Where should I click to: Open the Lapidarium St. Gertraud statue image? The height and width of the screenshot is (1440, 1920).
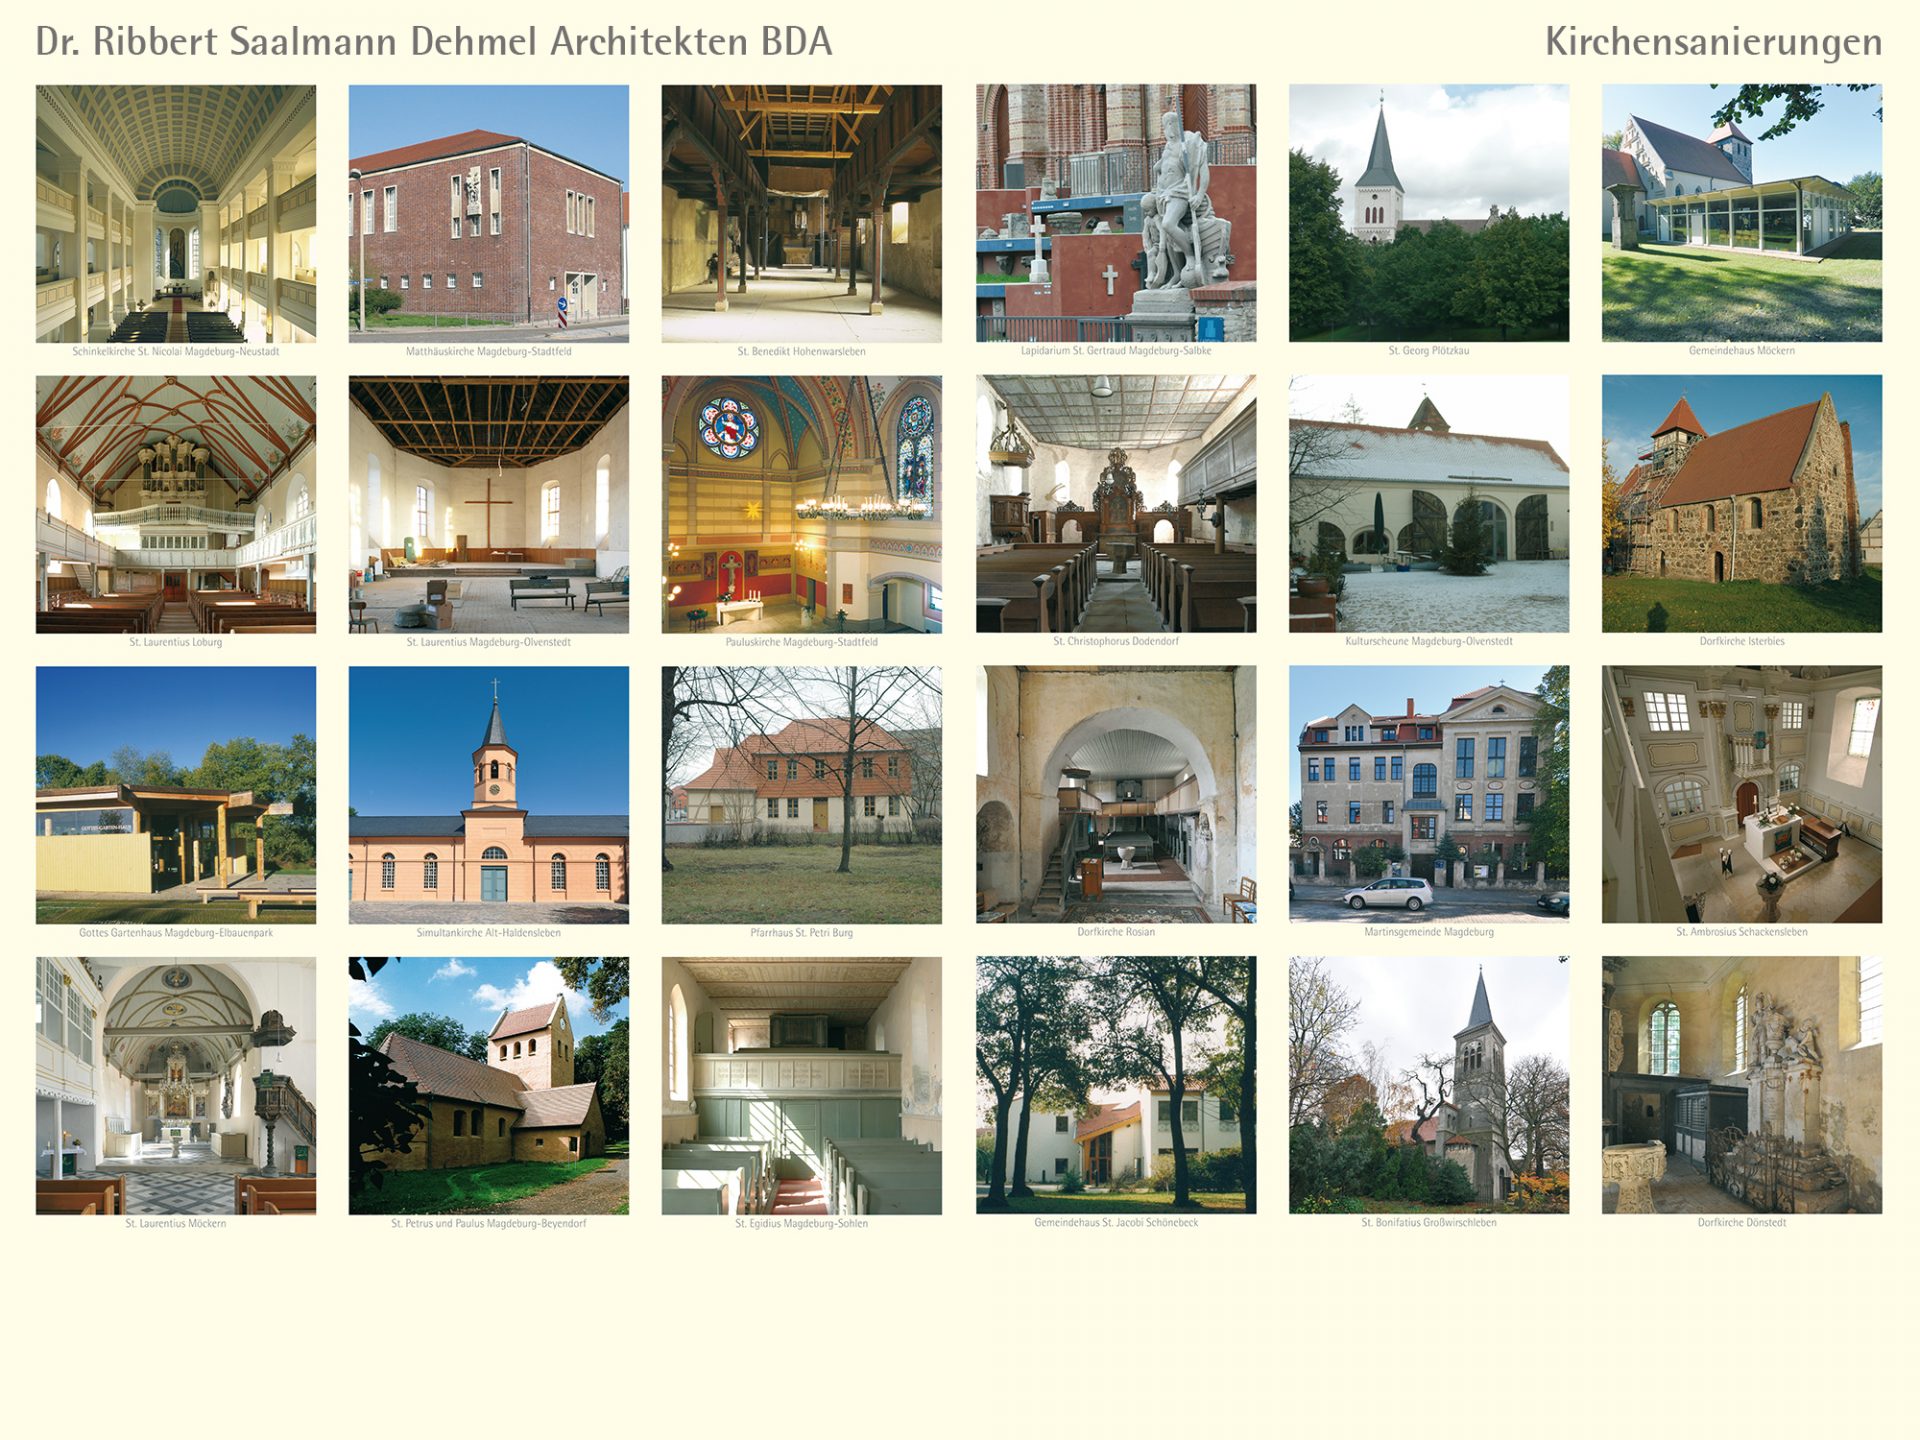point(1115,213)
